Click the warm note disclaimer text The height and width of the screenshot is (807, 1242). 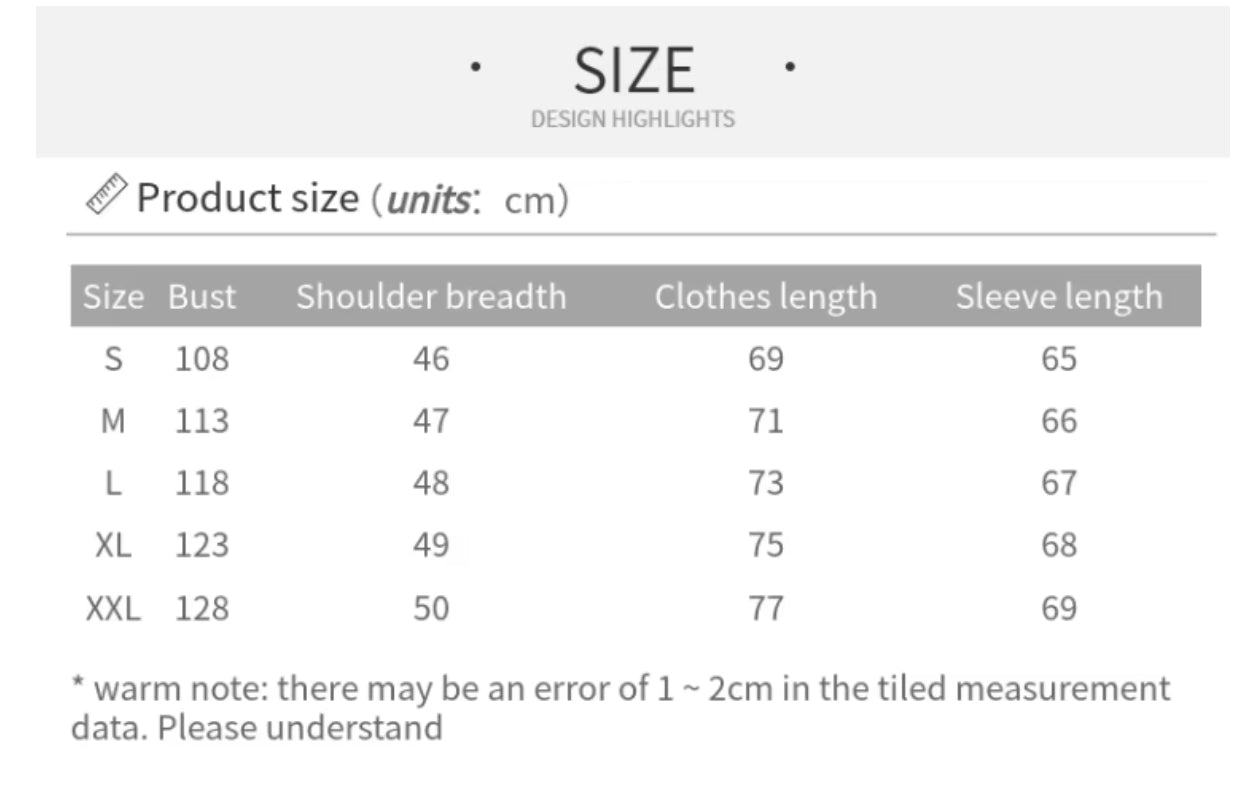(x=620, y=707)
